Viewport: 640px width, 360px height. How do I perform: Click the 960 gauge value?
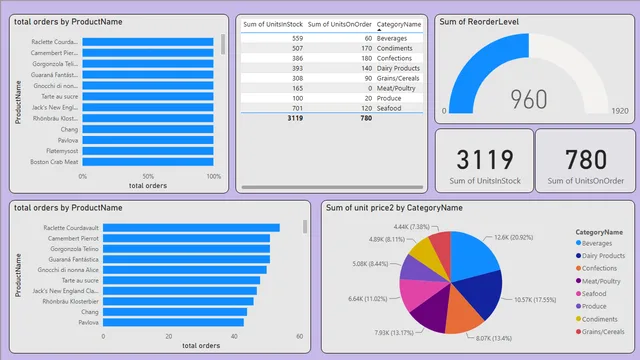coord(529,99)
